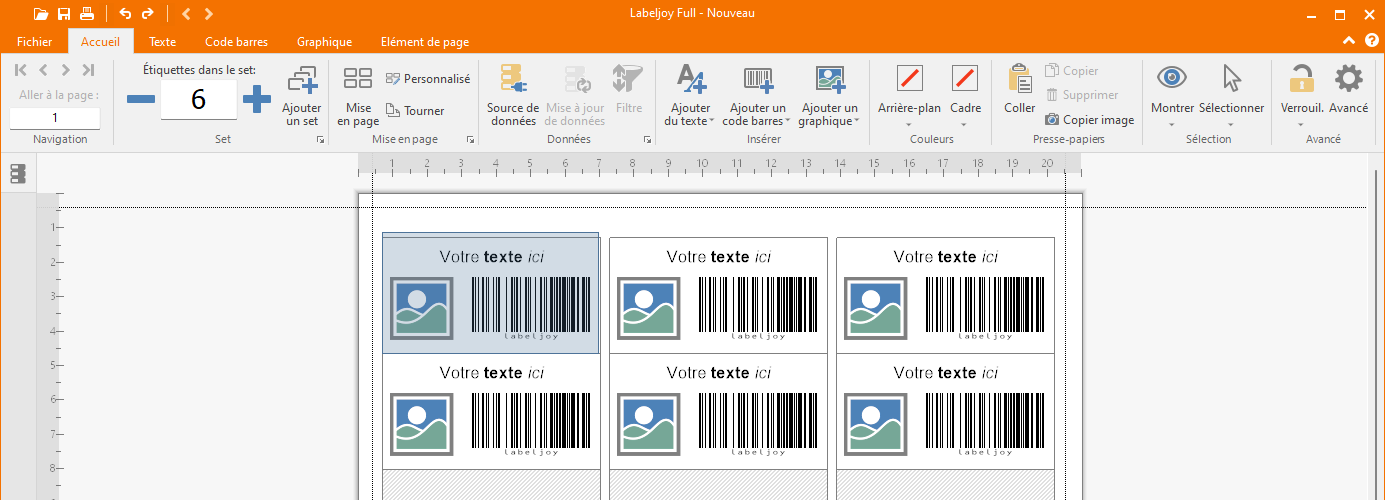Open Mise en page group dialog launcher
Viewport: 1385px width, 500px height.
coord(471,140)
